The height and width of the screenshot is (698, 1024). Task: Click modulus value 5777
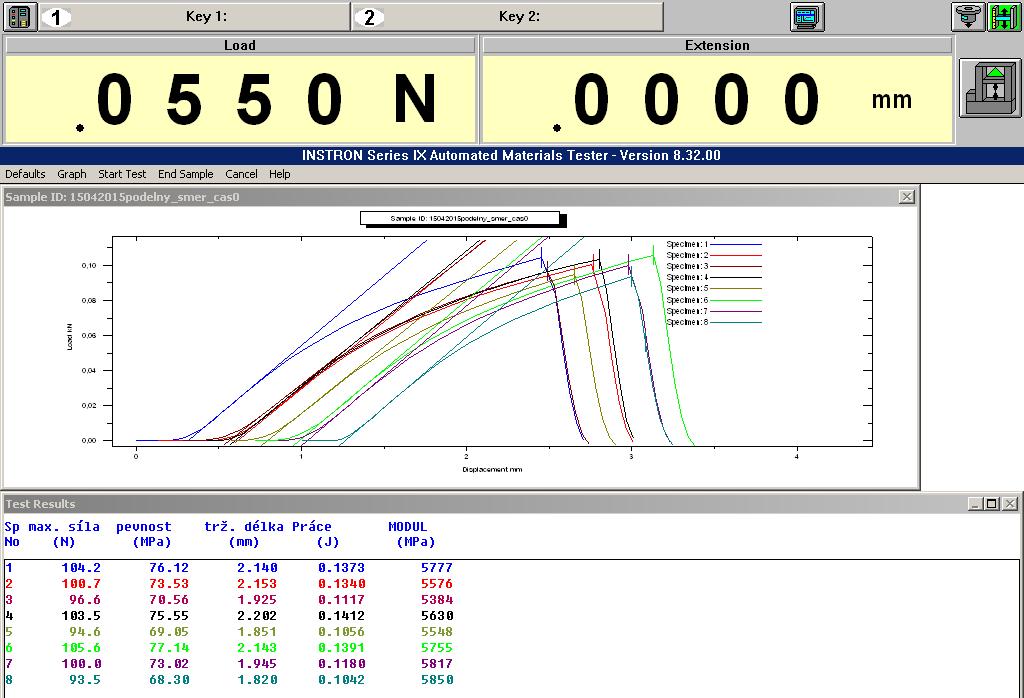tap(437, 568)
